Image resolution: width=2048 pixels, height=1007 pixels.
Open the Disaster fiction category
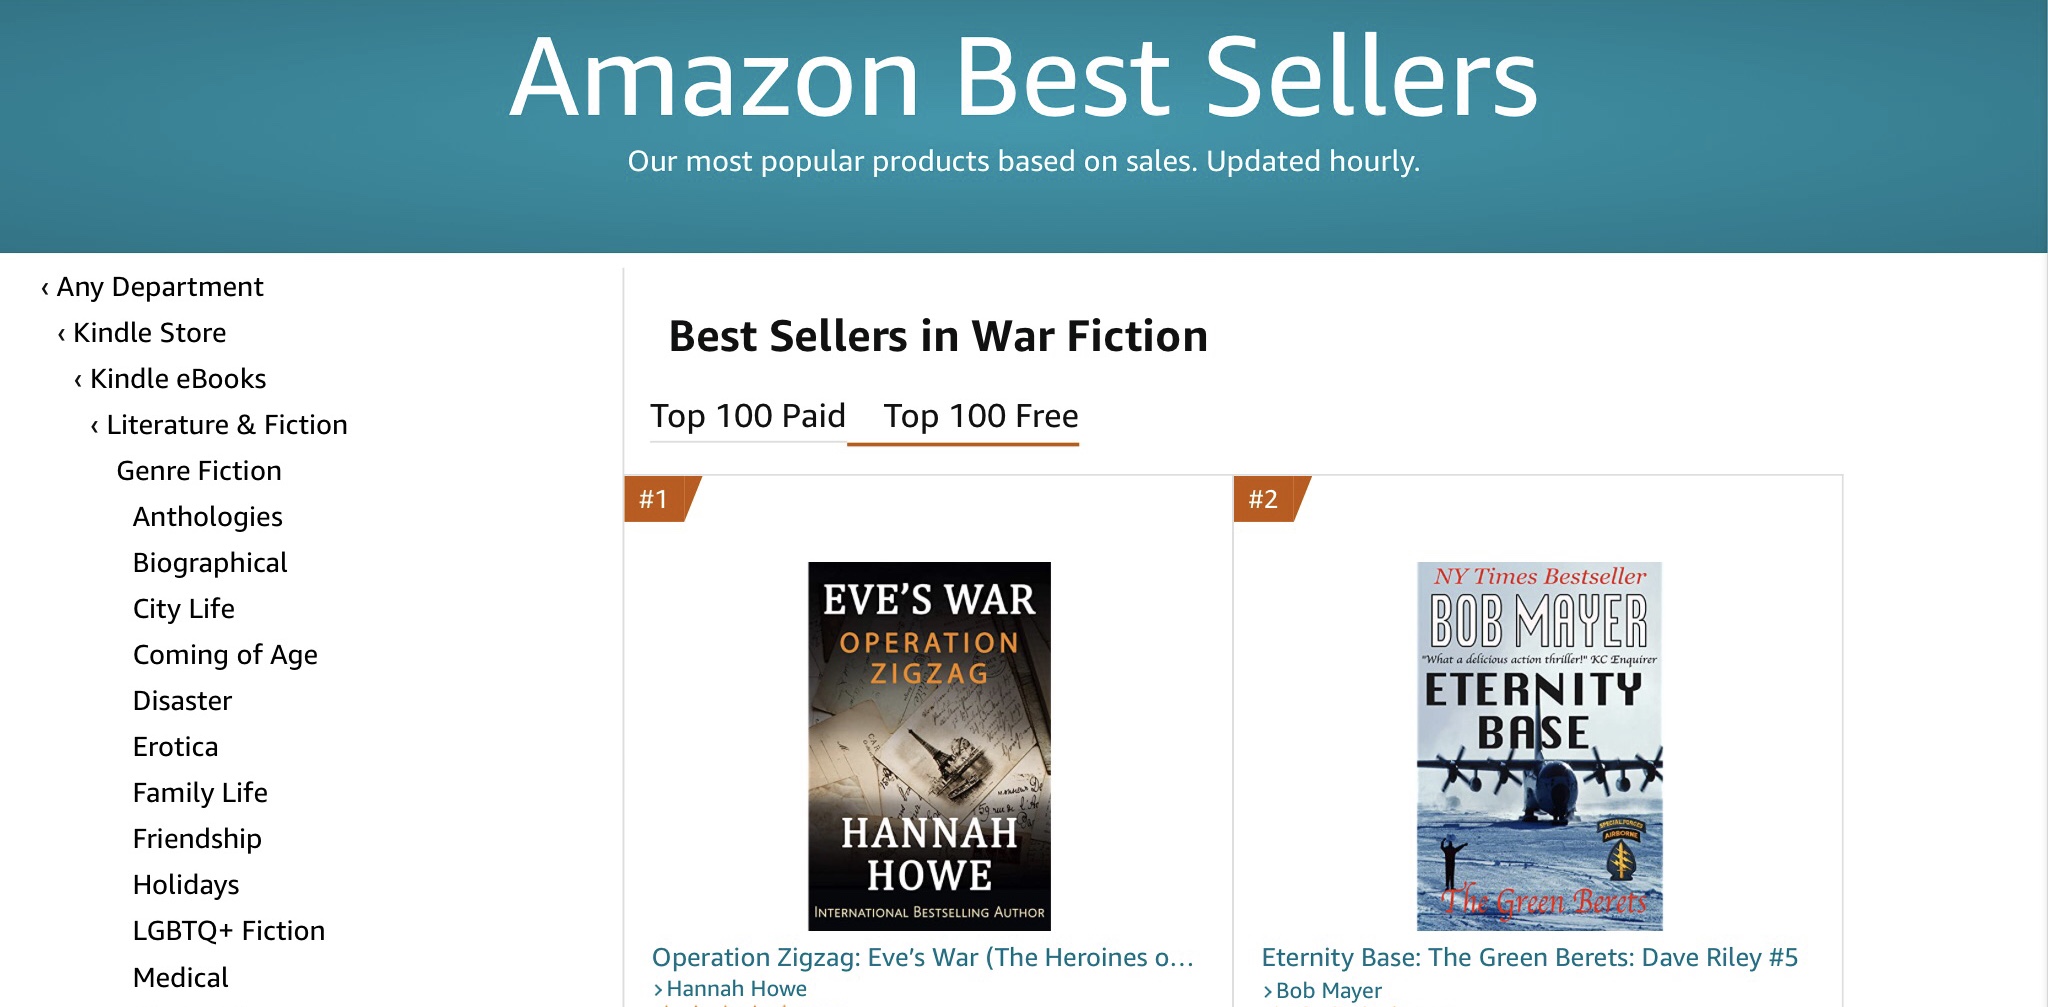click(182, 701)
